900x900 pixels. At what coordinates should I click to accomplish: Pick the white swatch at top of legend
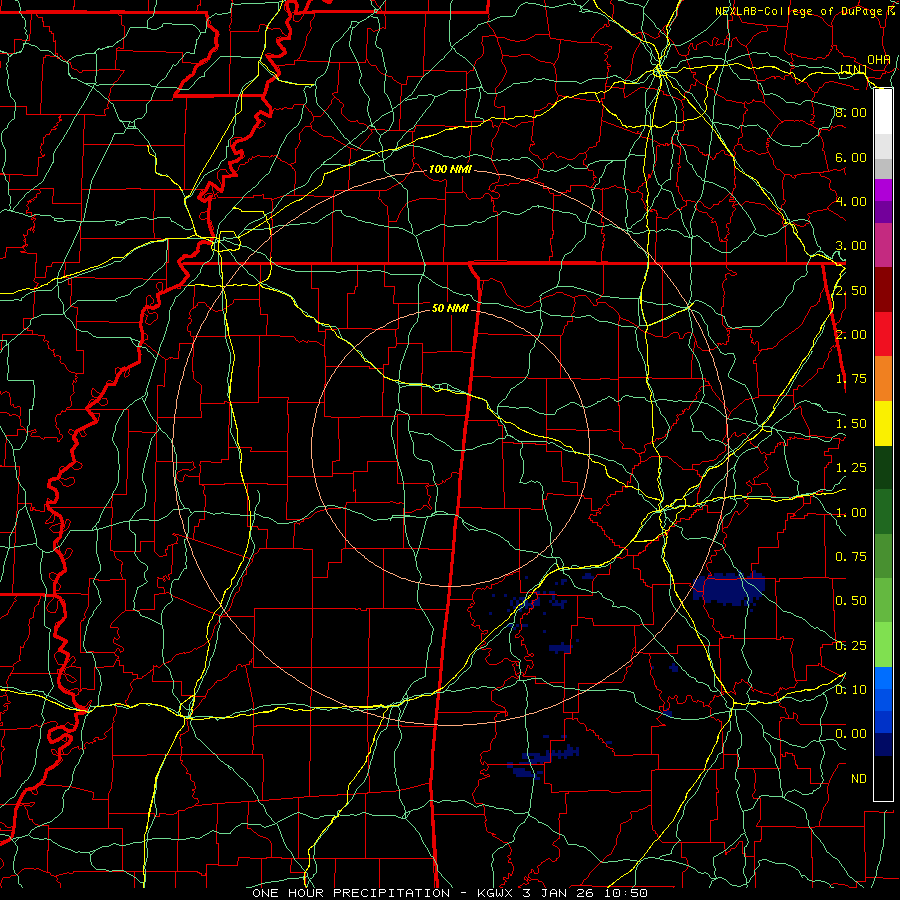(x=883, y=112)
